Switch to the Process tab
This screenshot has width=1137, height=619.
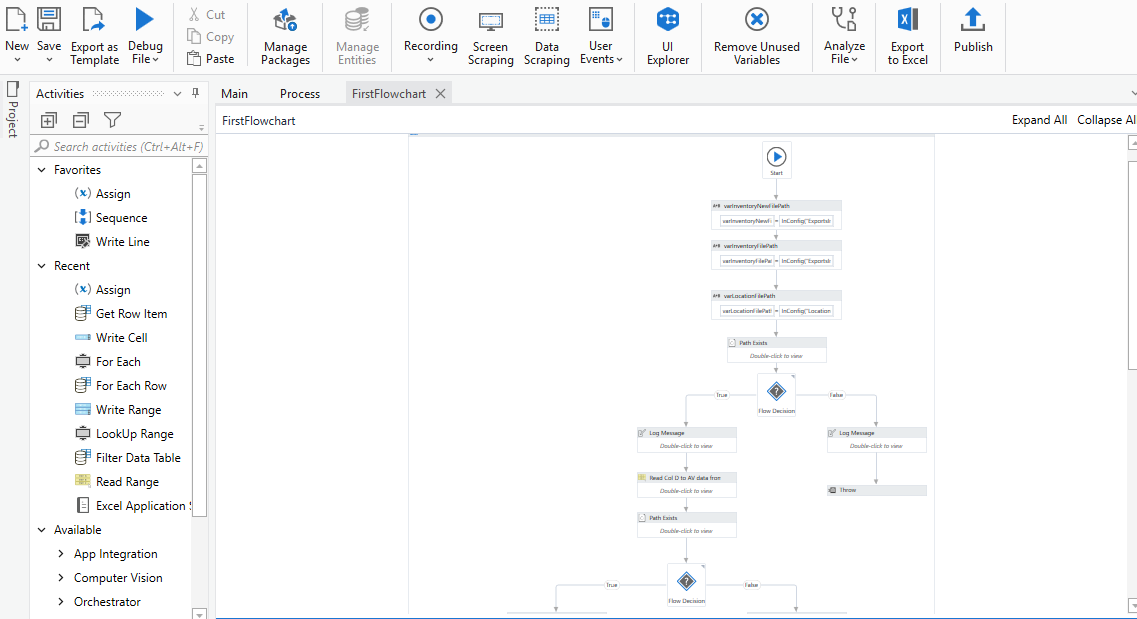point(300,93)
